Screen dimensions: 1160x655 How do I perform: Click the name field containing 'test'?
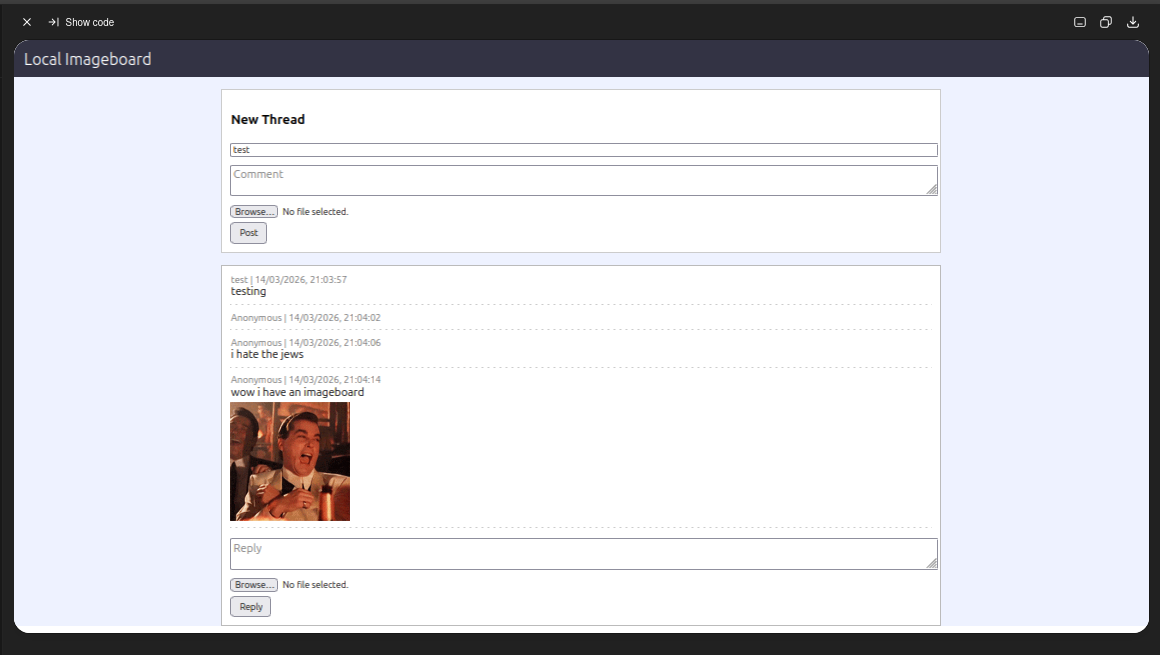(x=584, y=150)
